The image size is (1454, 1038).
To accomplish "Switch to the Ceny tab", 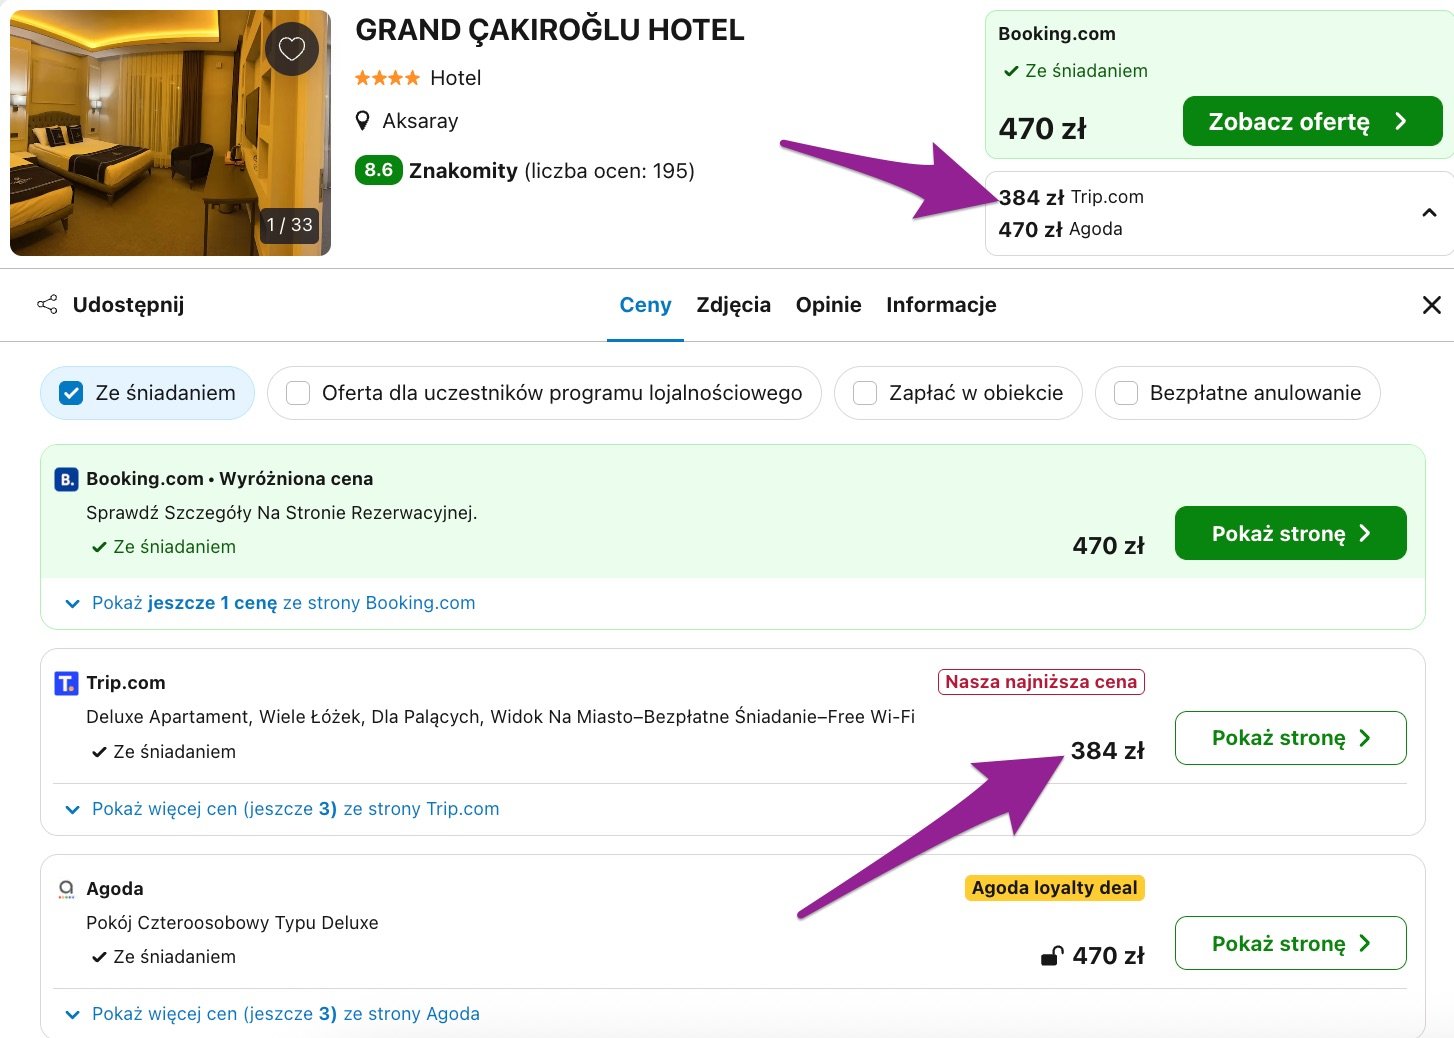I will (x=645, y=305).
